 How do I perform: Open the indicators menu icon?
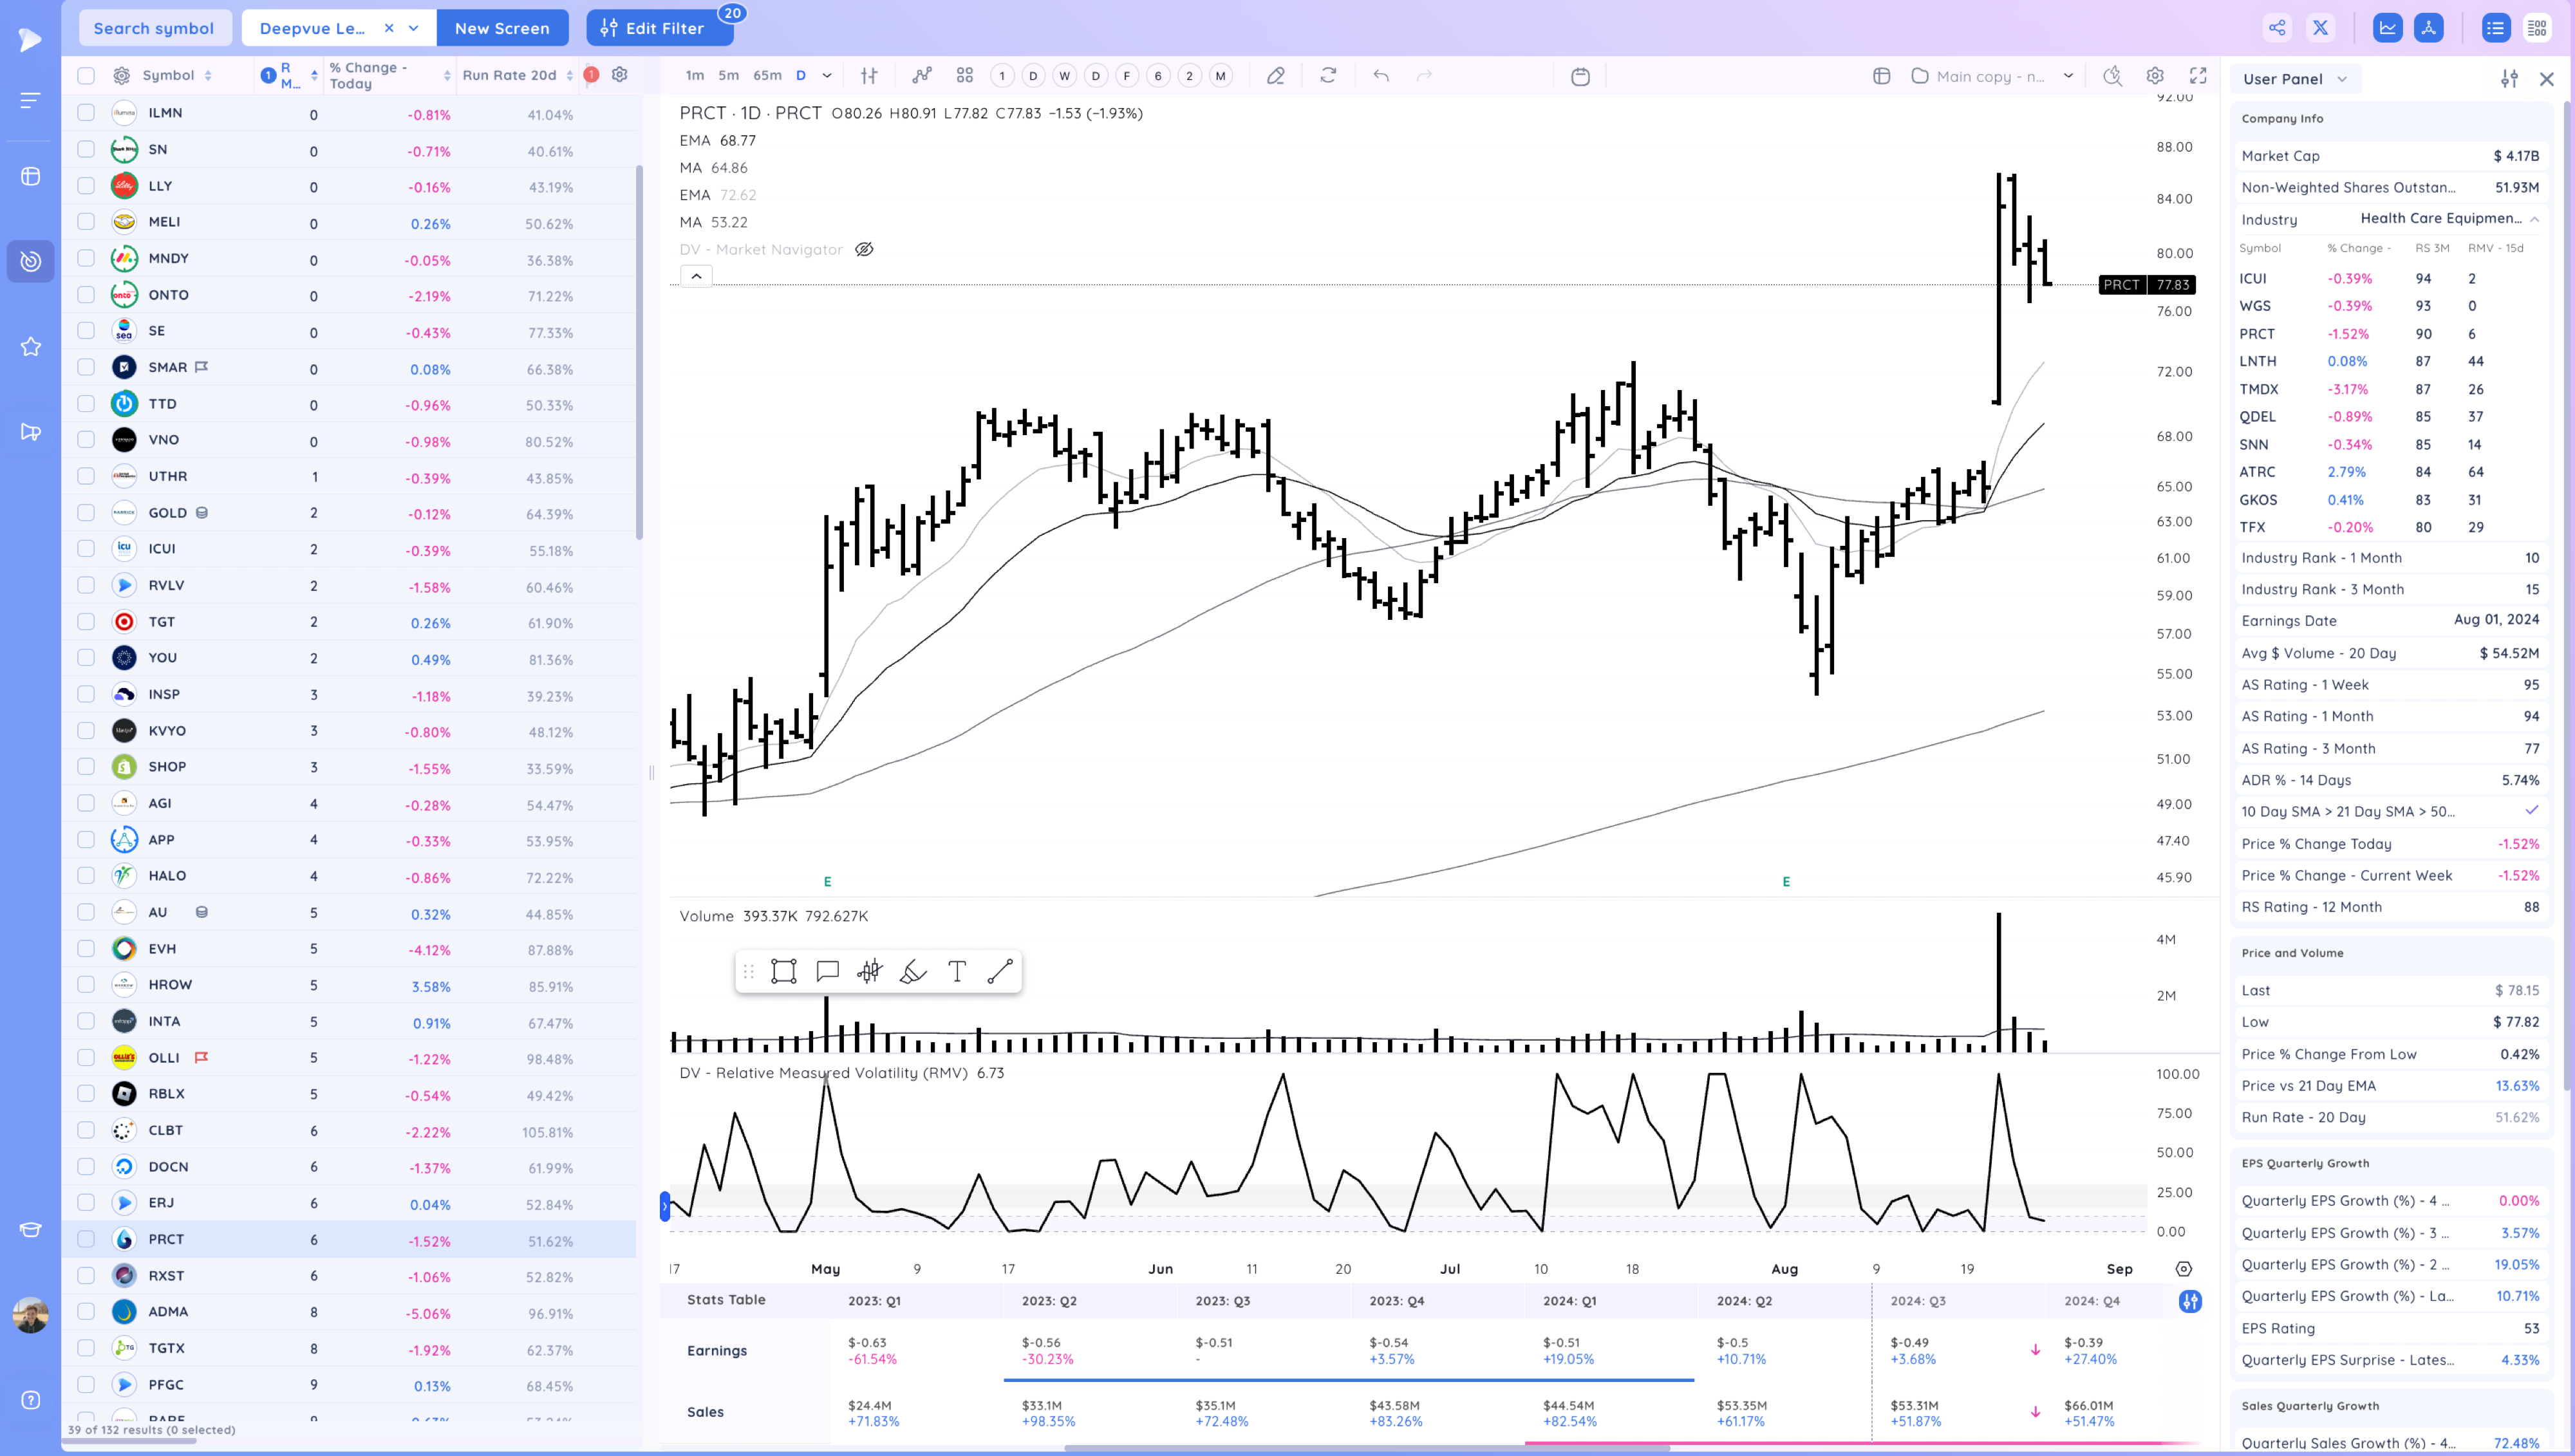pos(921,76)
